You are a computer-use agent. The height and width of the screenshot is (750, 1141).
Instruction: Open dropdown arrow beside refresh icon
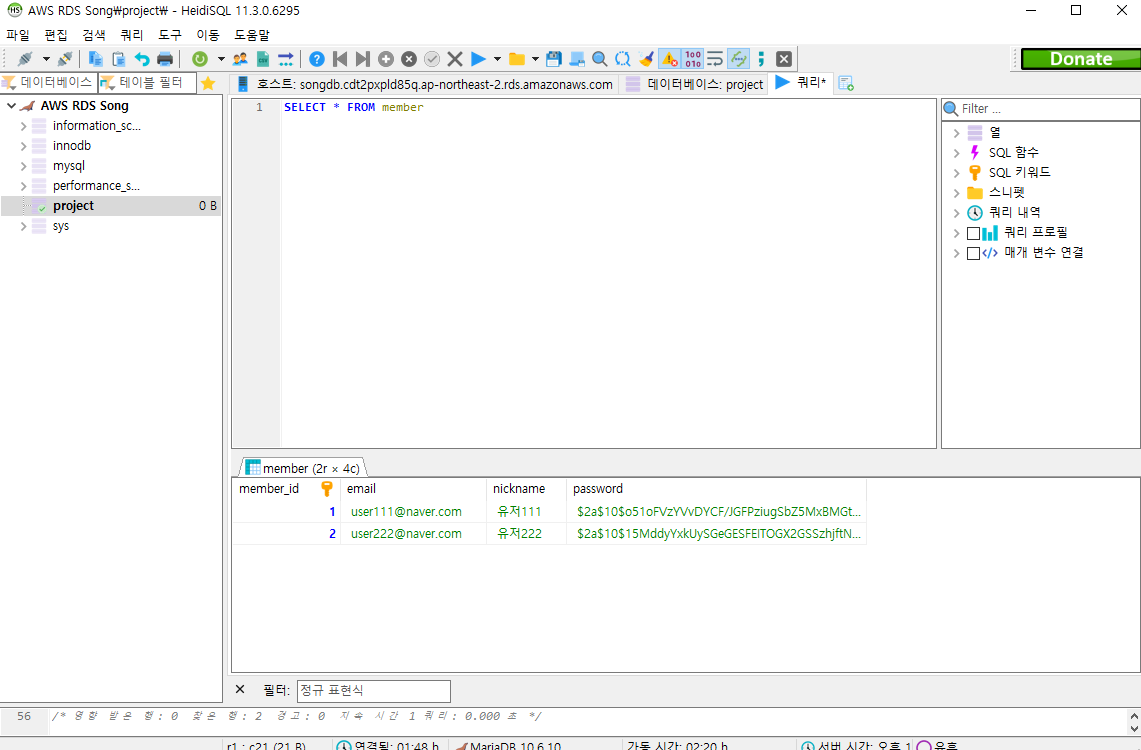(221, 59)
